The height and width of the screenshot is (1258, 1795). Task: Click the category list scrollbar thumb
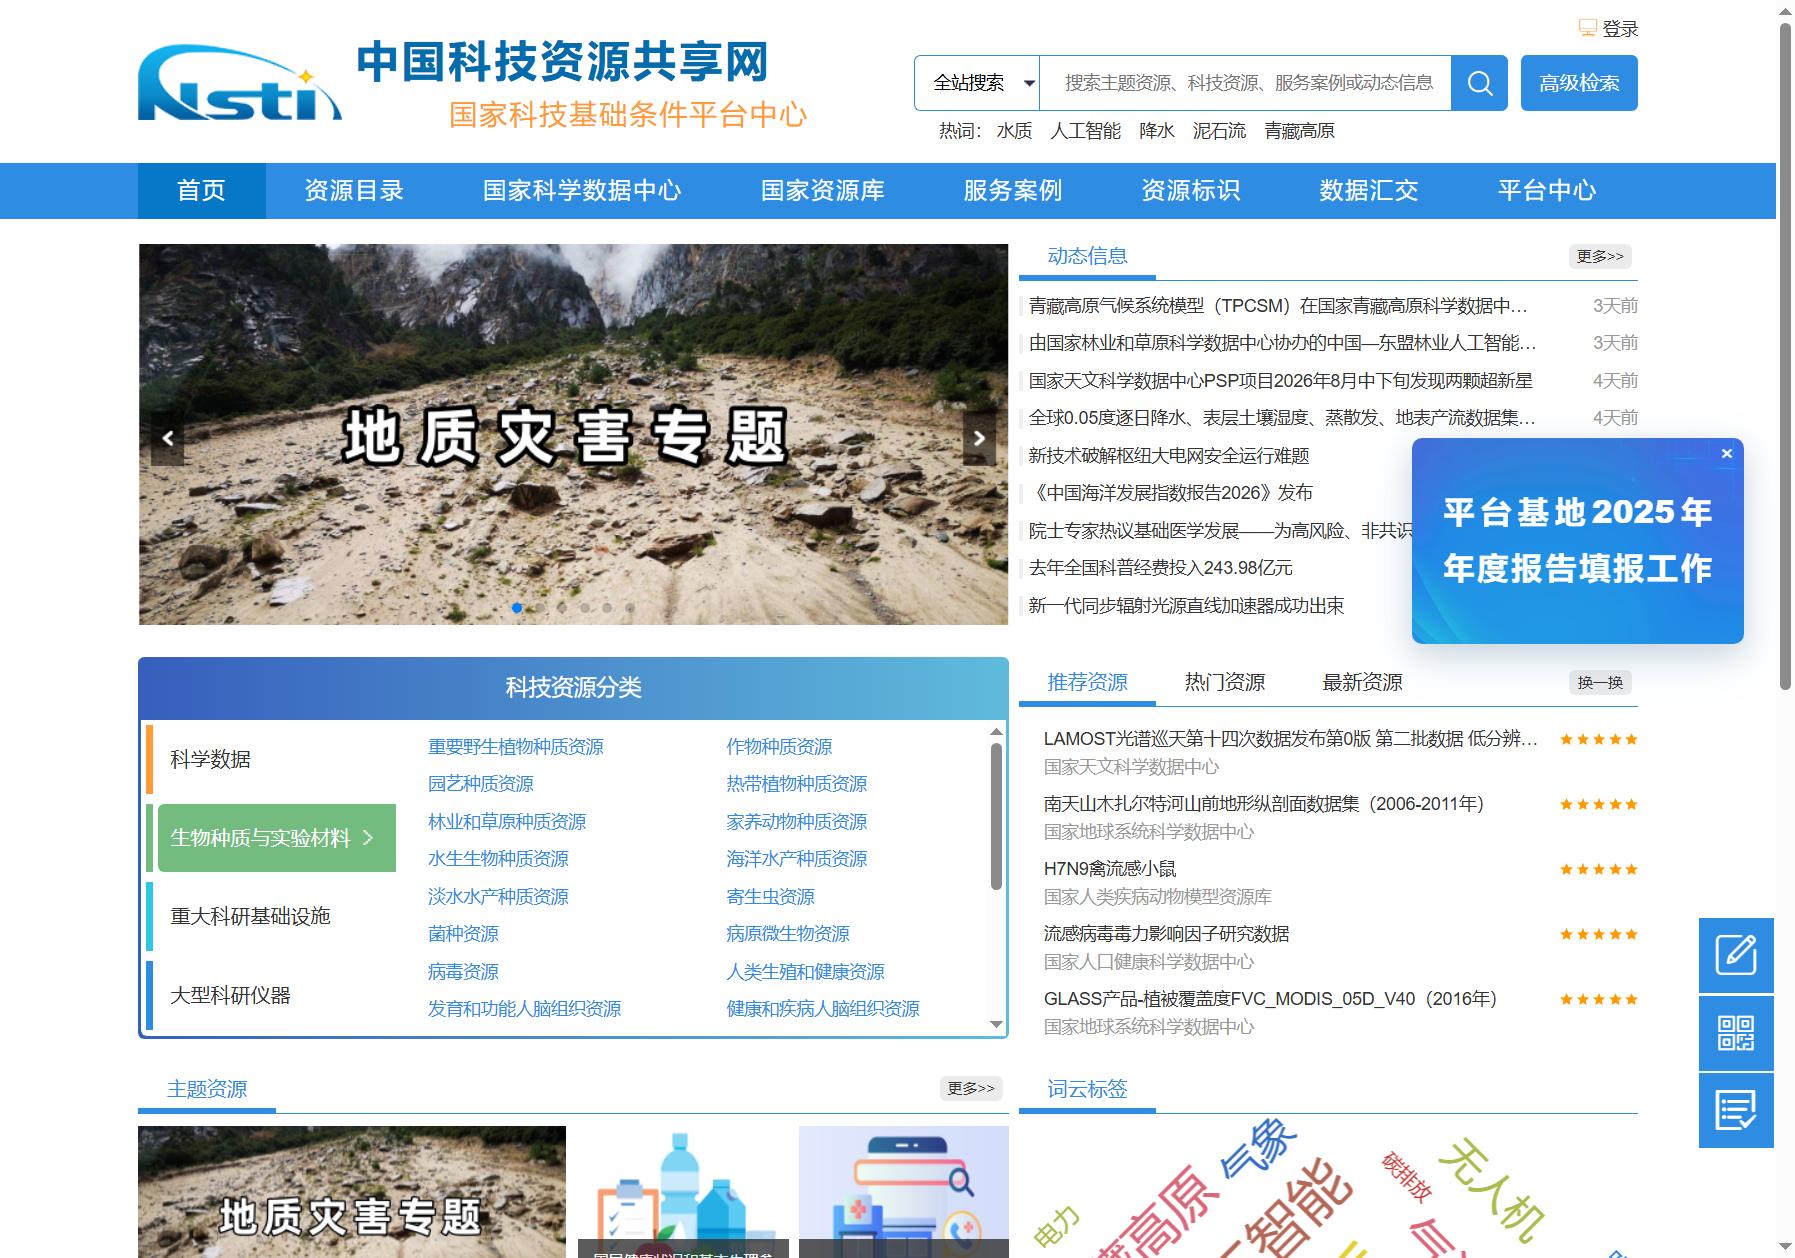[996, 816]
